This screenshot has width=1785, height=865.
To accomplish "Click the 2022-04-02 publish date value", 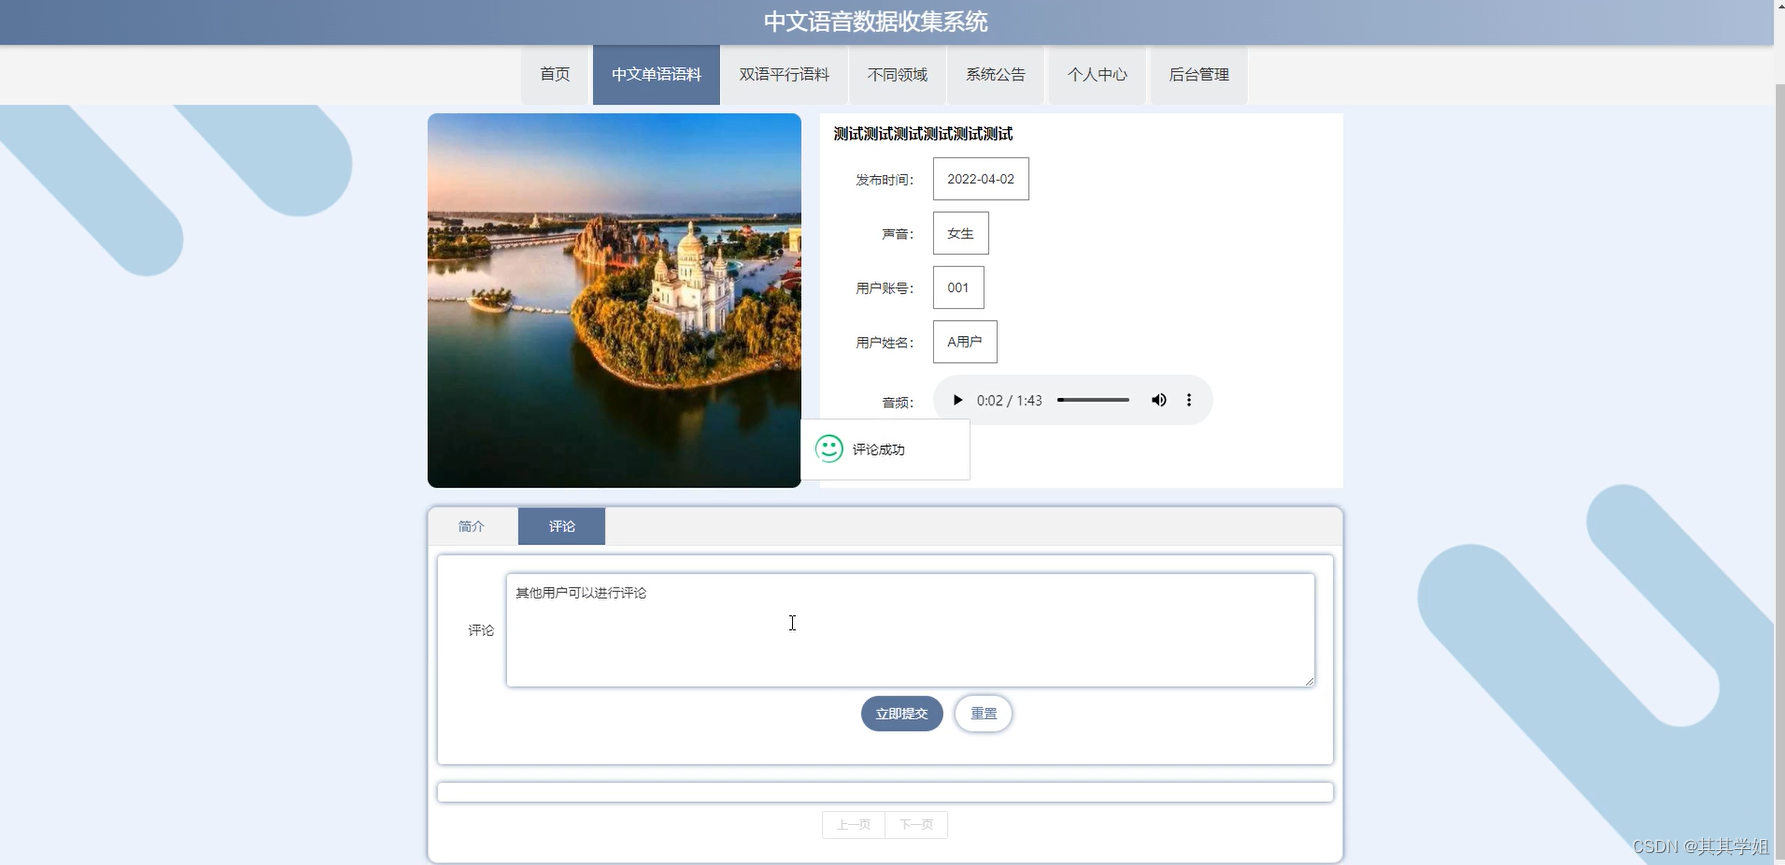I will pyautogui.click(x=981, y=179).
